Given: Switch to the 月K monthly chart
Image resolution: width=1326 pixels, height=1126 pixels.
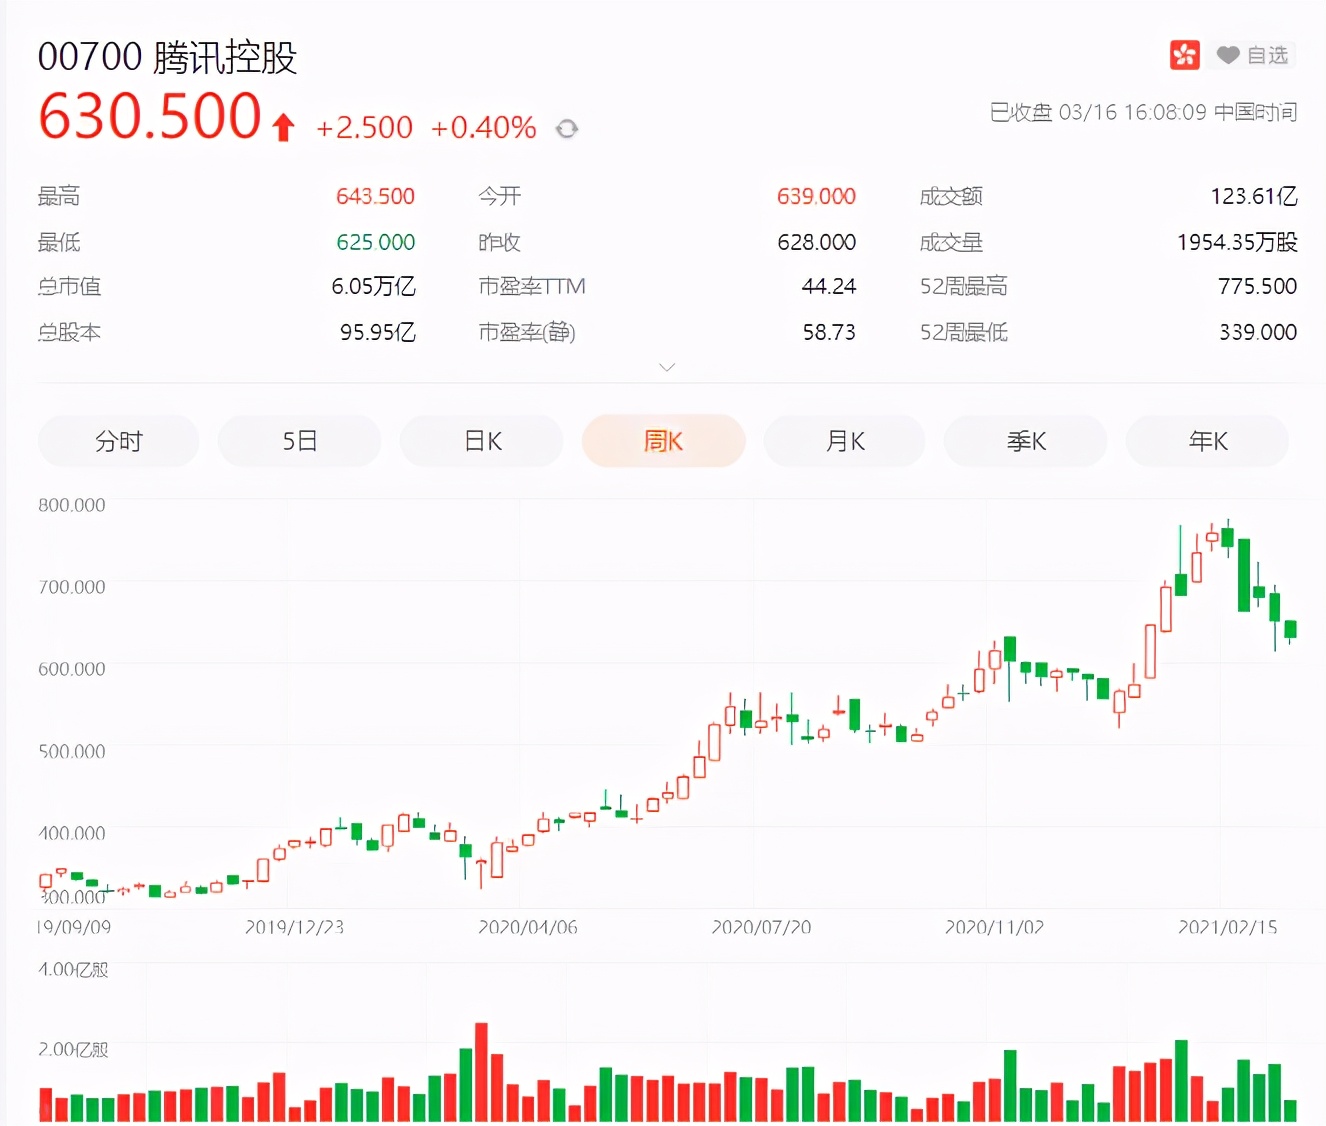Looking at the screenshot, I should pyautogui.click(x=845, y=440).
